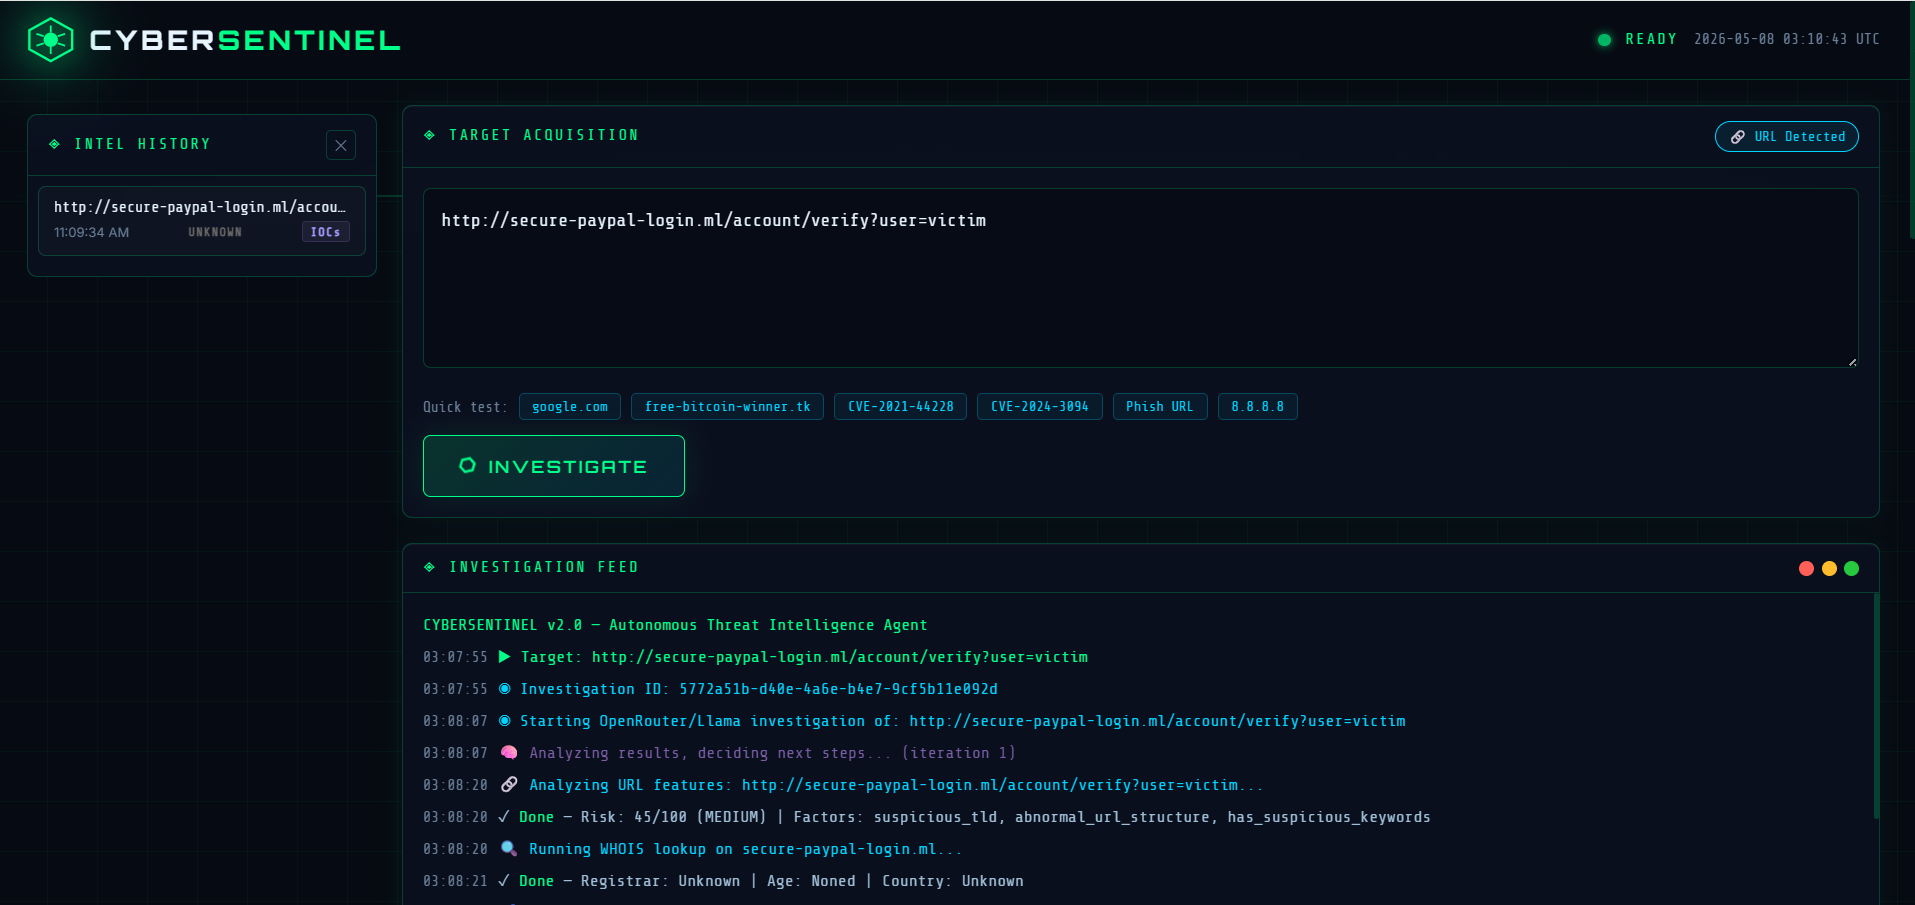The height and width of the screenshot is (905, 1915).
Task: Select the Phish URL quick test
Action: 1159,407
